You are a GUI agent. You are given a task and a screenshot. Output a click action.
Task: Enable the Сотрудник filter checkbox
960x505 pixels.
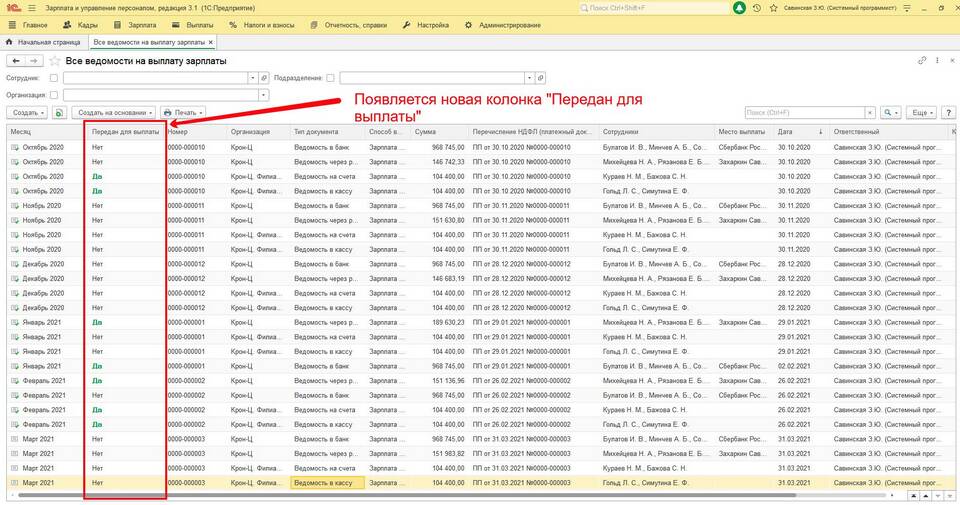pos(54,78)
